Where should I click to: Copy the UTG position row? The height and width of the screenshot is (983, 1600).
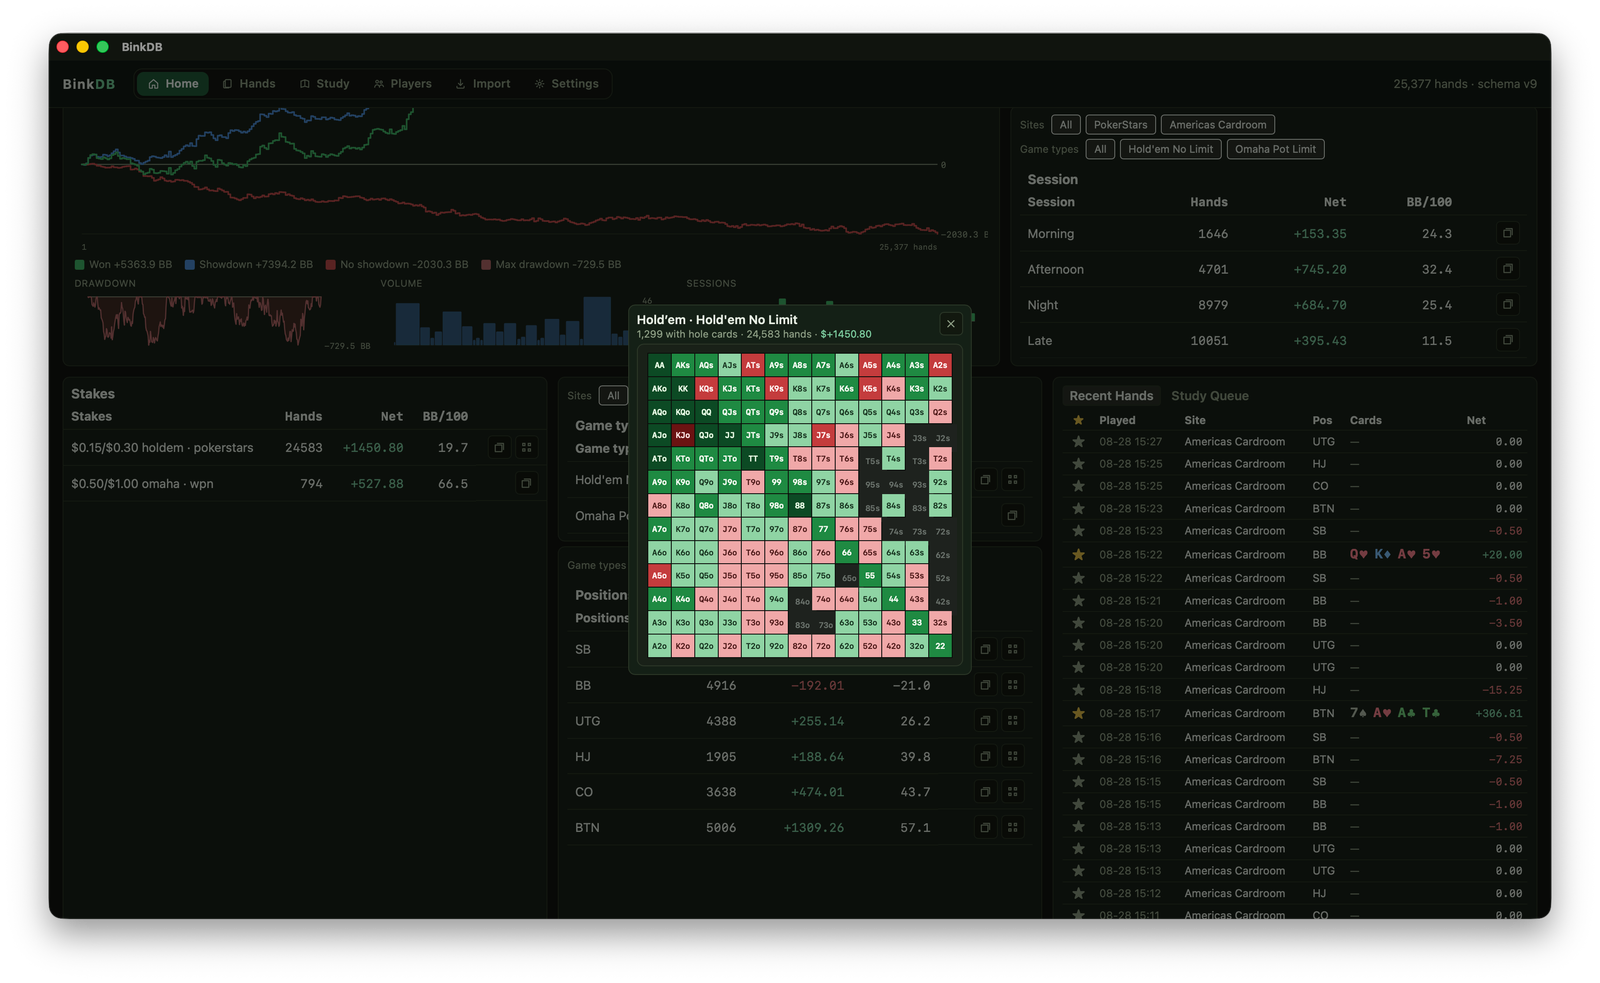tap(985, 721)
